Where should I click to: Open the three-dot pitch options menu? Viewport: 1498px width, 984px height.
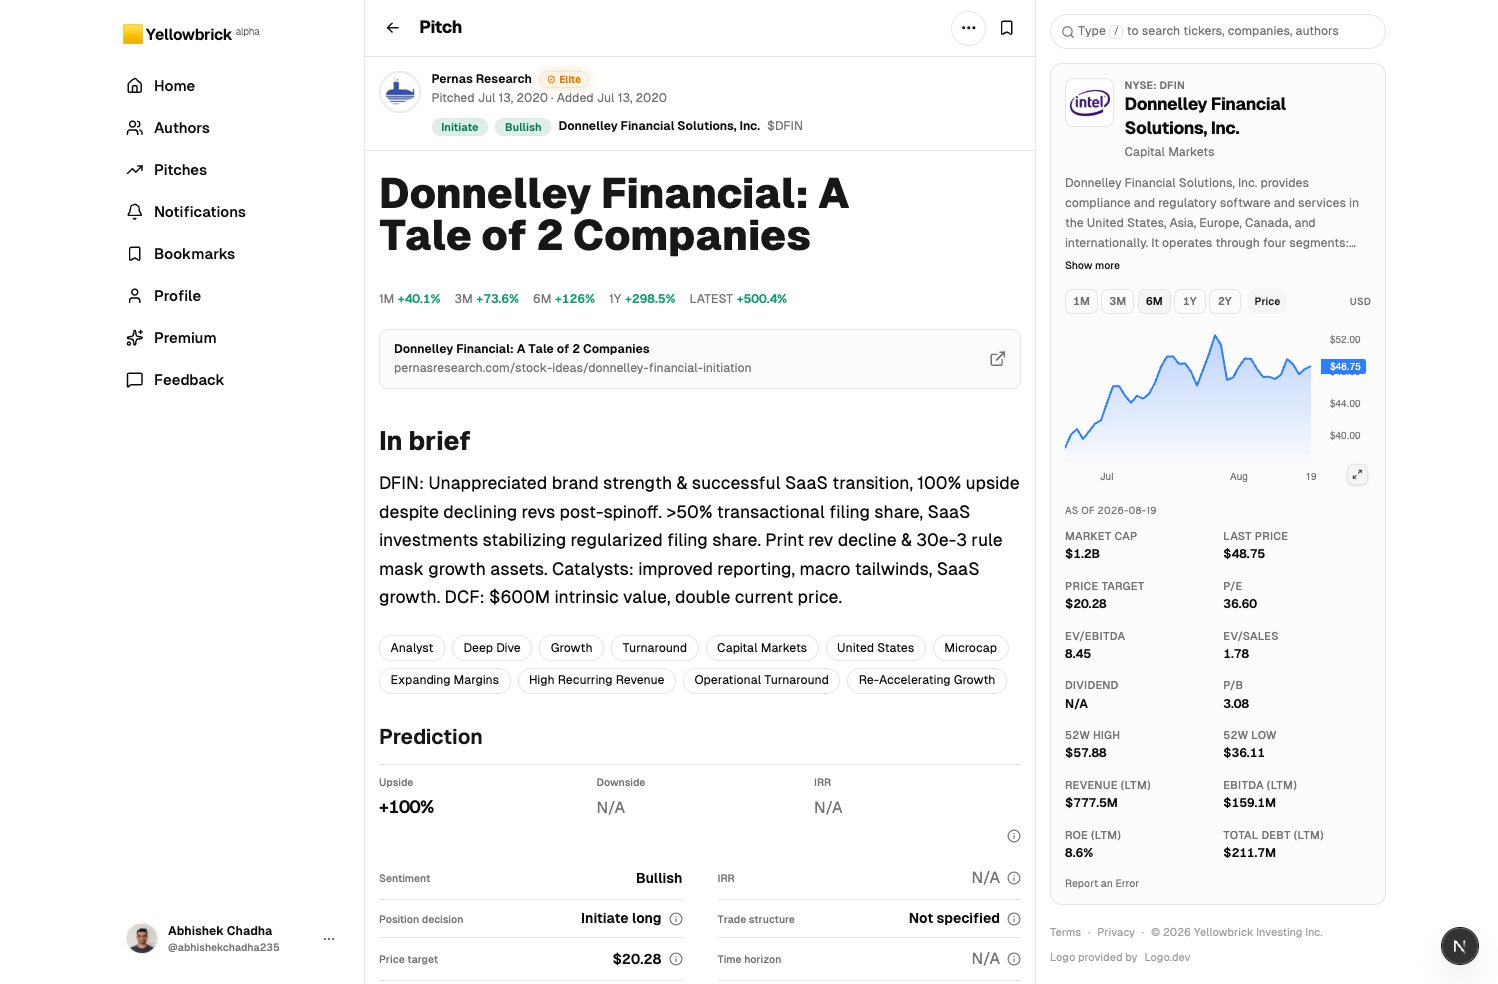point(968,28)
